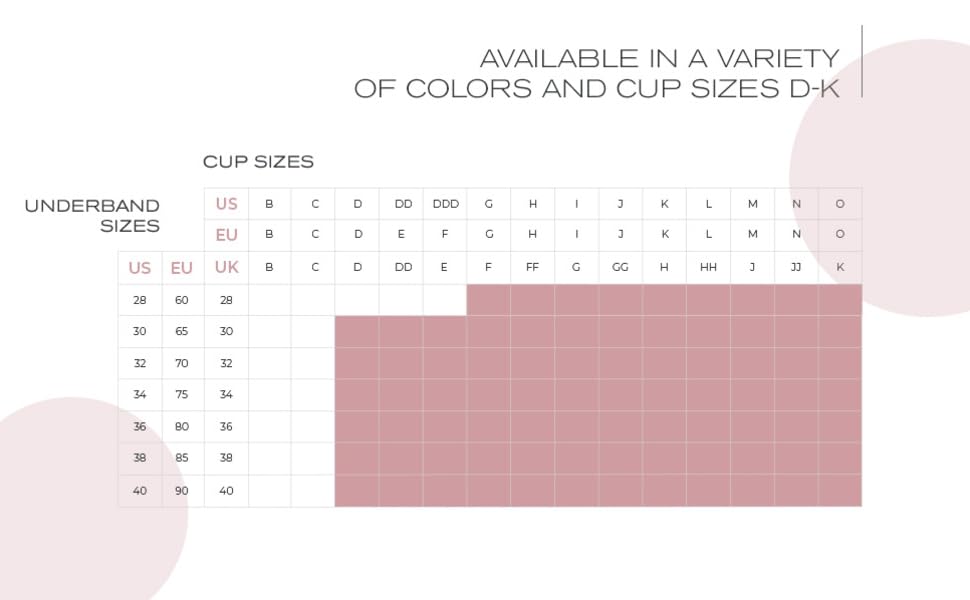The height and width of the screenshot is (600, 970).
Task: Select the DDD cell in US row
Action: [445, 204]
